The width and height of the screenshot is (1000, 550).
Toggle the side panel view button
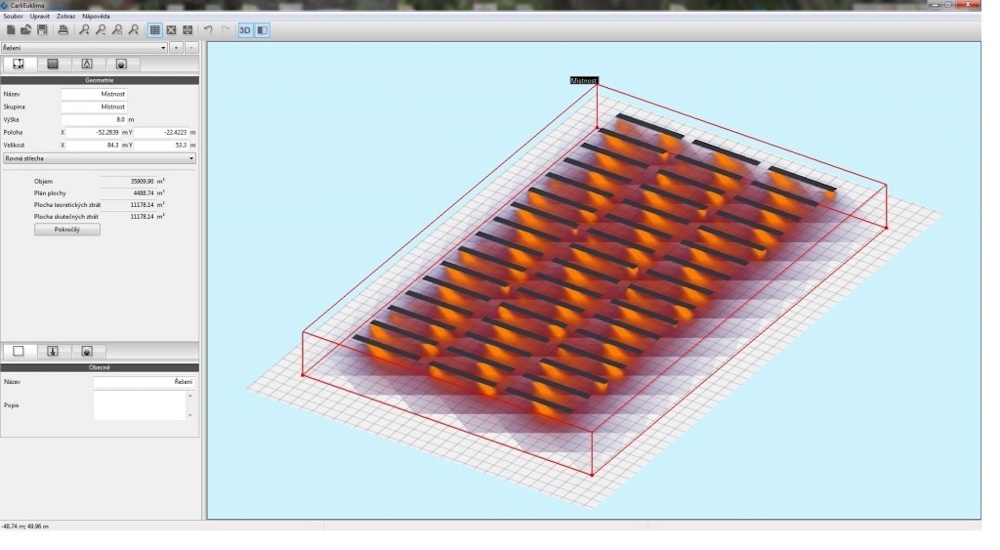point(262,31)
